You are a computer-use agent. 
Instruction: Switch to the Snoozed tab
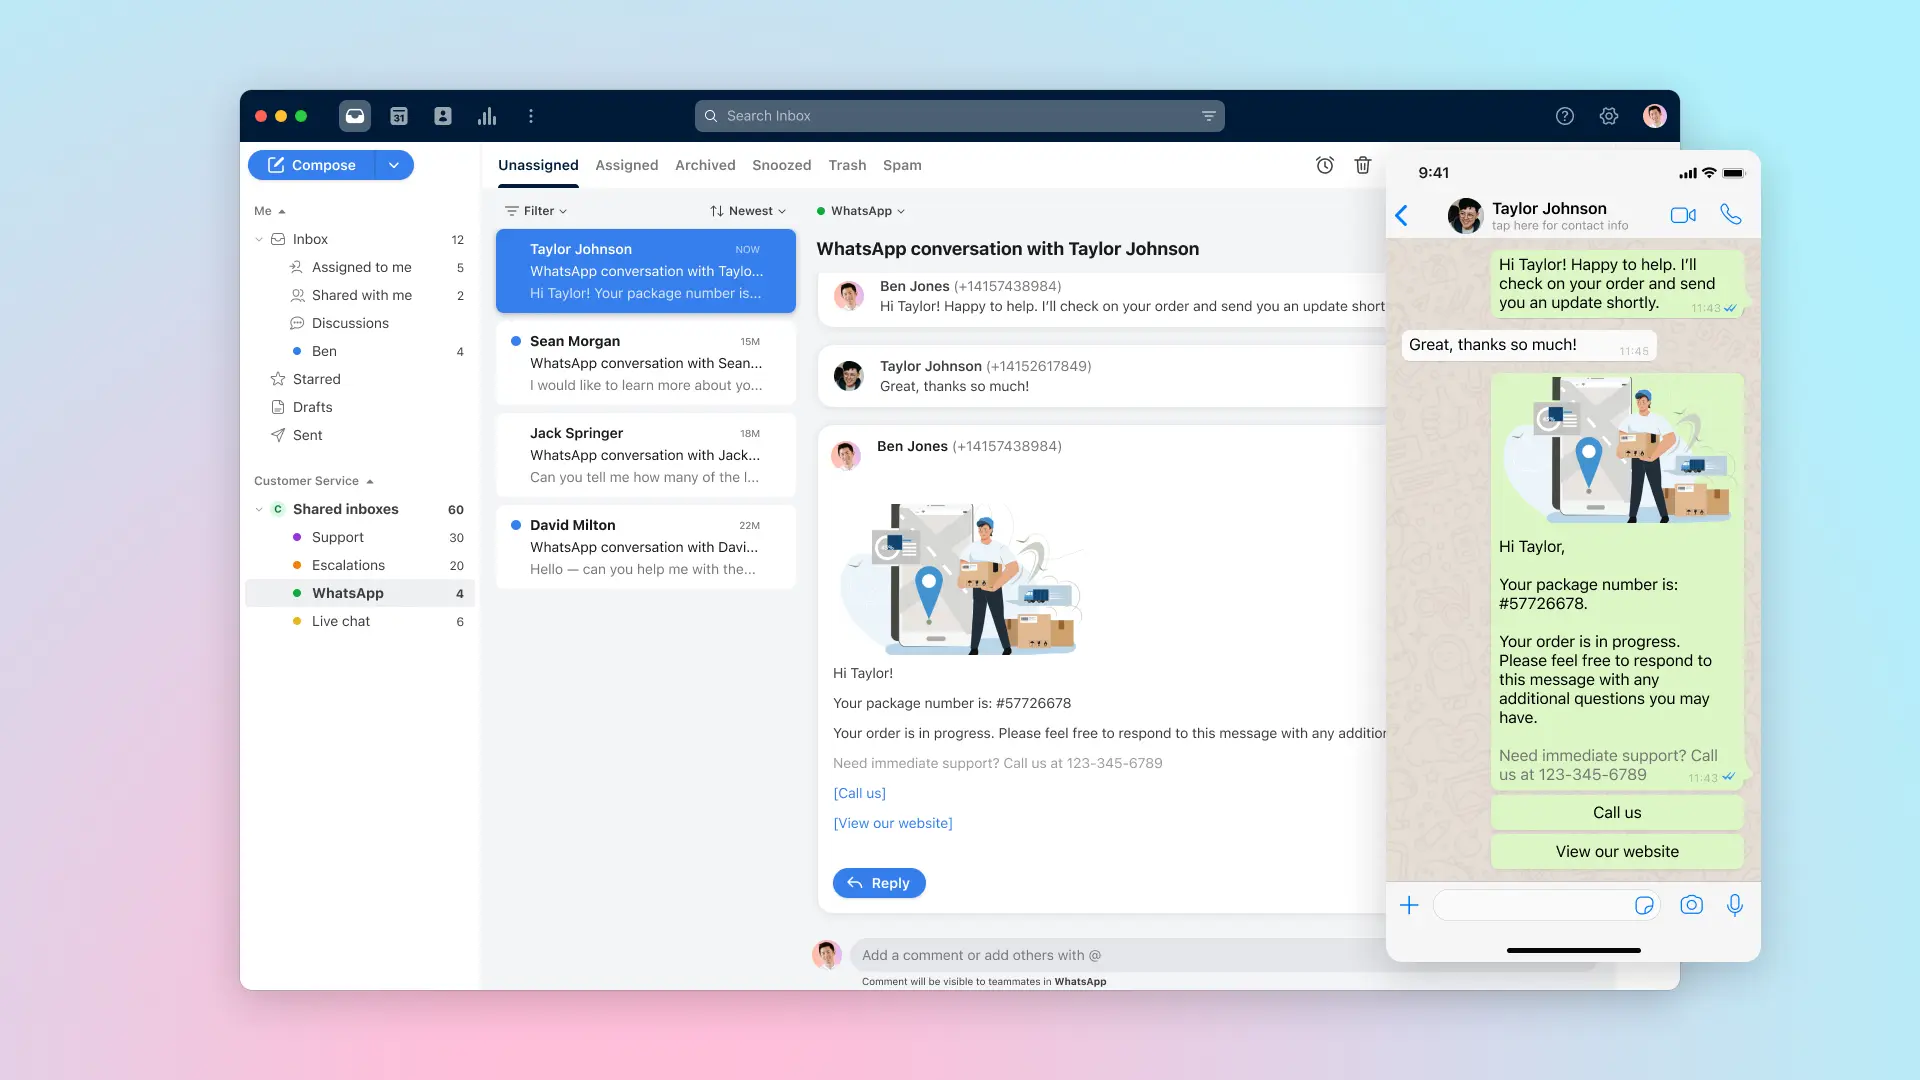pyautogui.click(x=781, y=165)
